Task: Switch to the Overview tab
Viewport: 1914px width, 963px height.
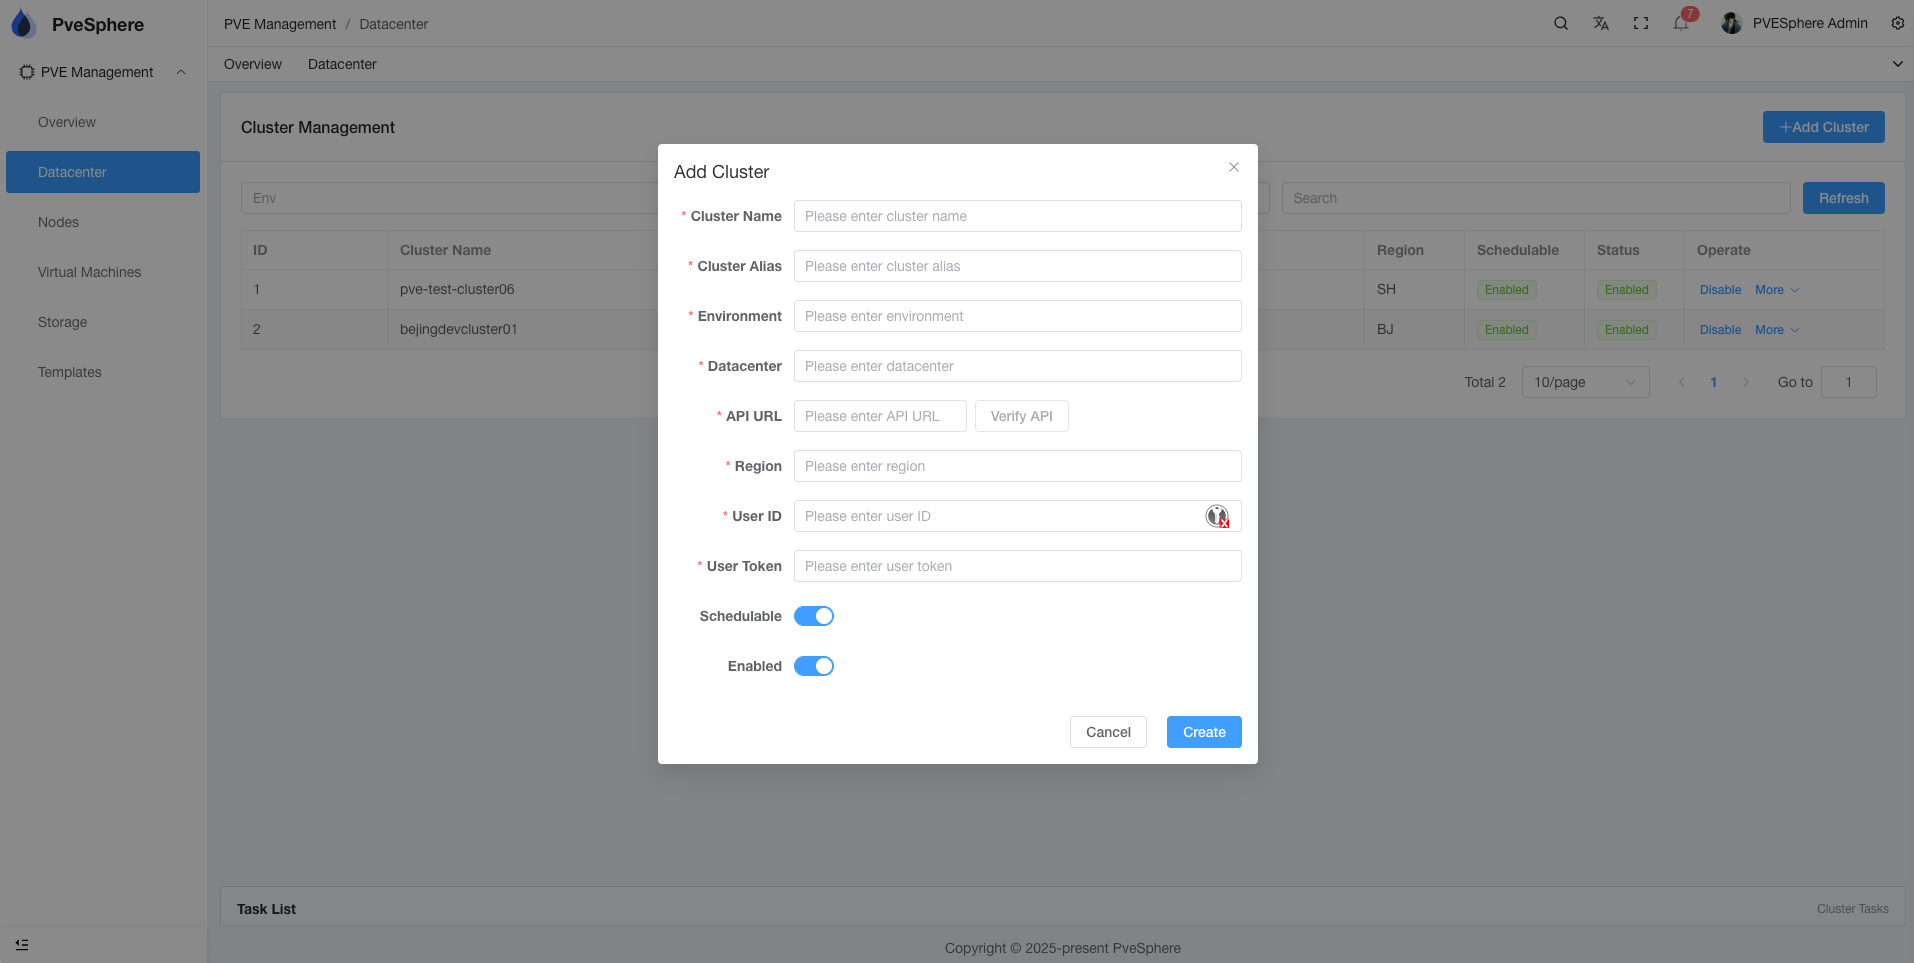Action: pos(252,64)
